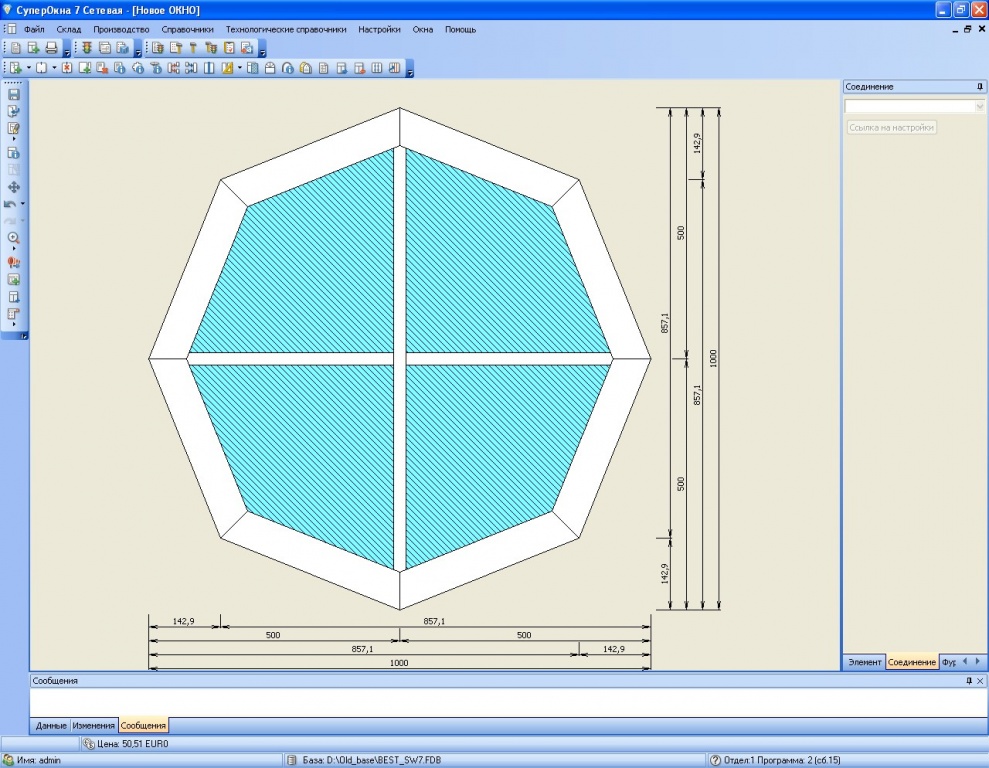Open the Справочники menu
Viewport: 989px width, 768px height.
point(187,29)
